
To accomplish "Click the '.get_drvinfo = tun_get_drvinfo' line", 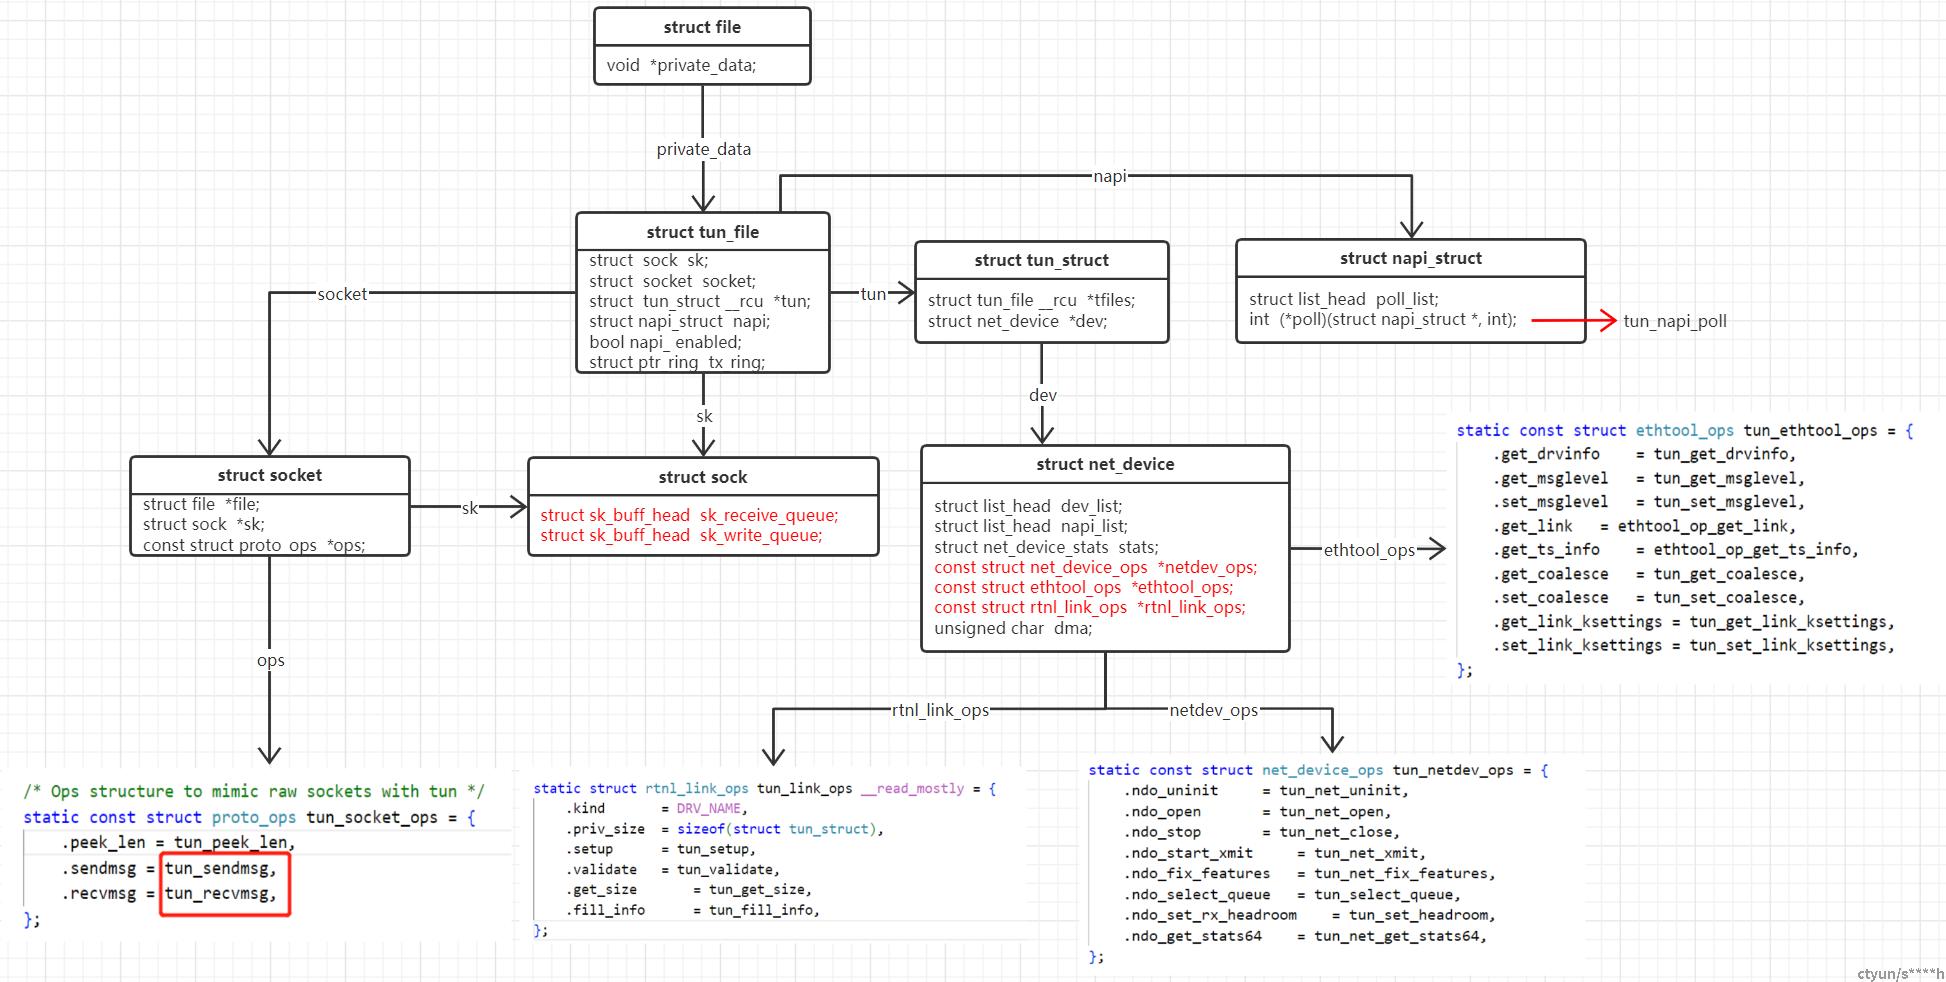I will click(x=1645, y=454).
